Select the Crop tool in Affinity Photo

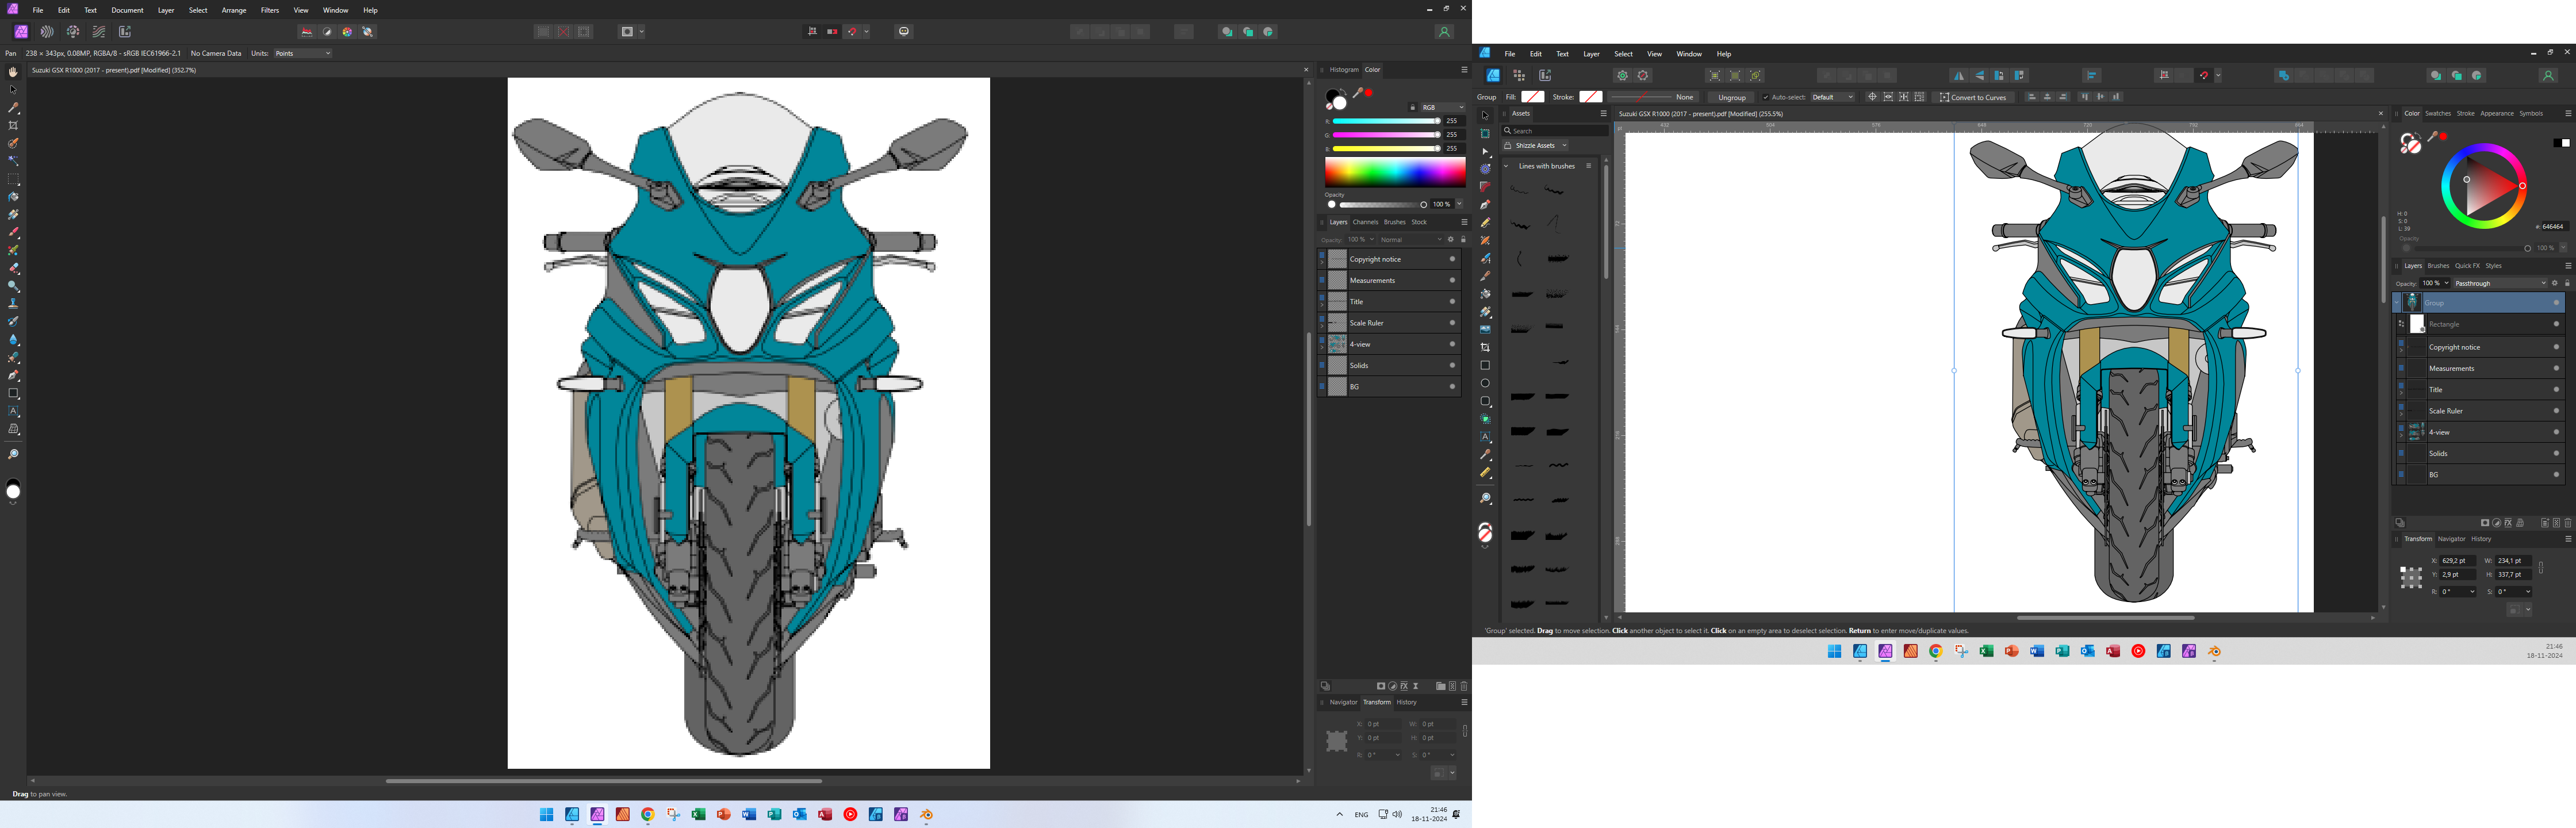point(13,125)
